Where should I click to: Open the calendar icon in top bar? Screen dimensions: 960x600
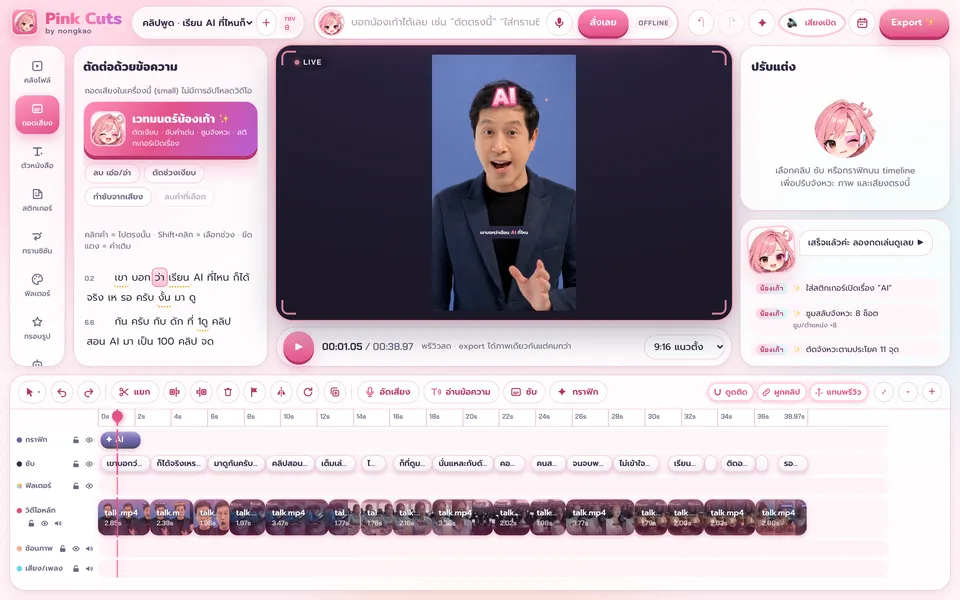click(862, 23)
